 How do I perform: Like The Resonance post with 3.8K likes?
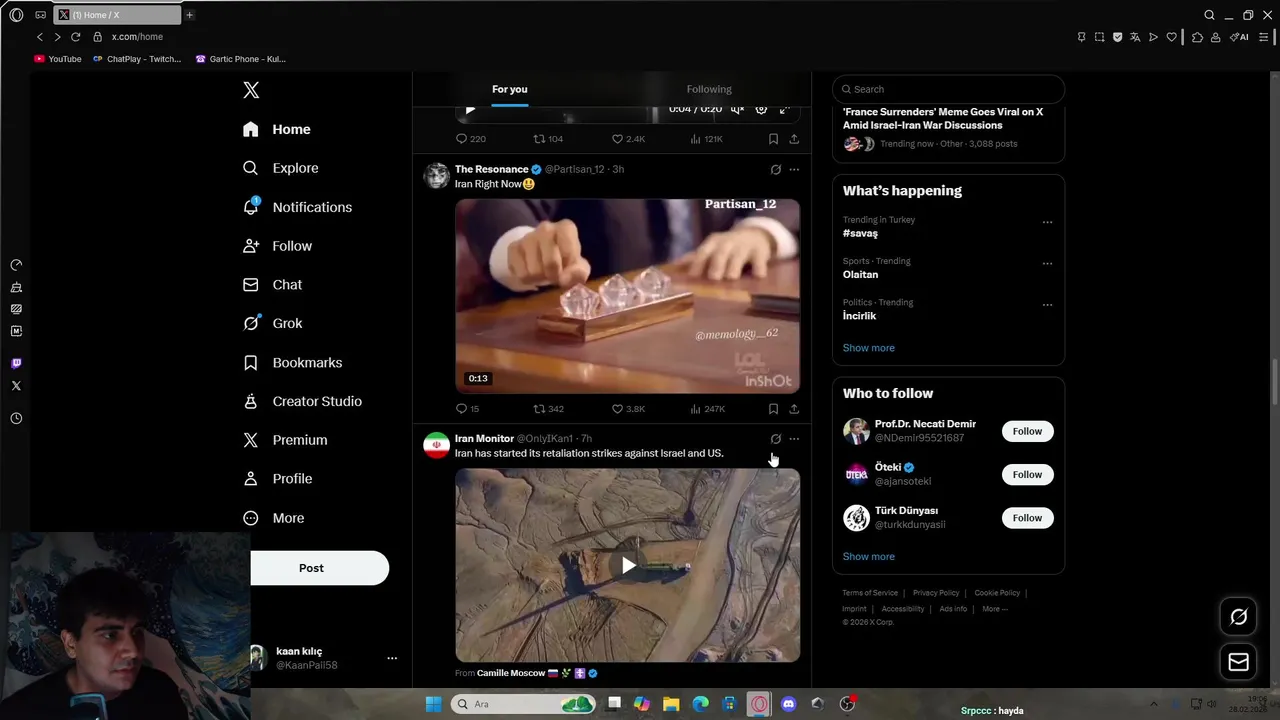(628, 409)
